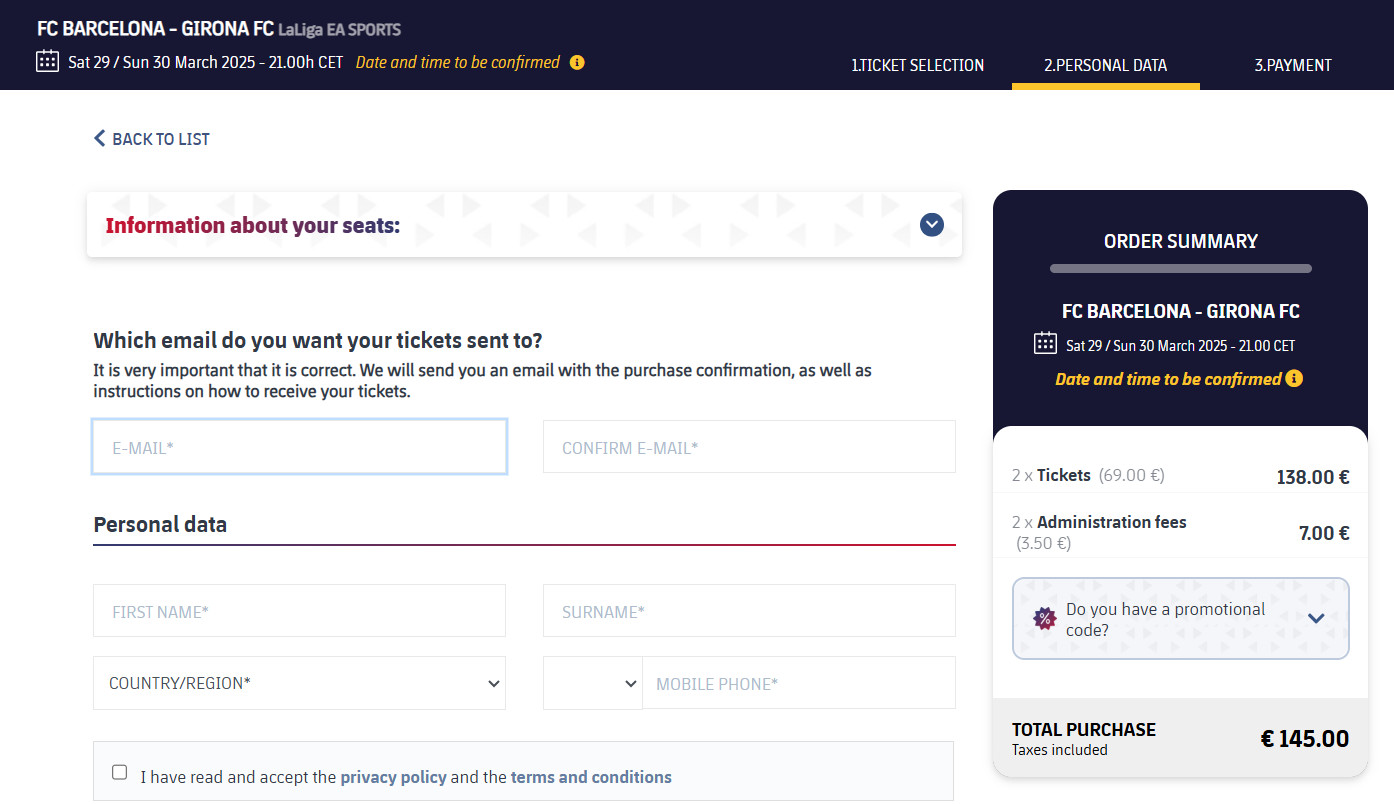Select the 2.Personal Data step tab

(x=1105, y=65)
